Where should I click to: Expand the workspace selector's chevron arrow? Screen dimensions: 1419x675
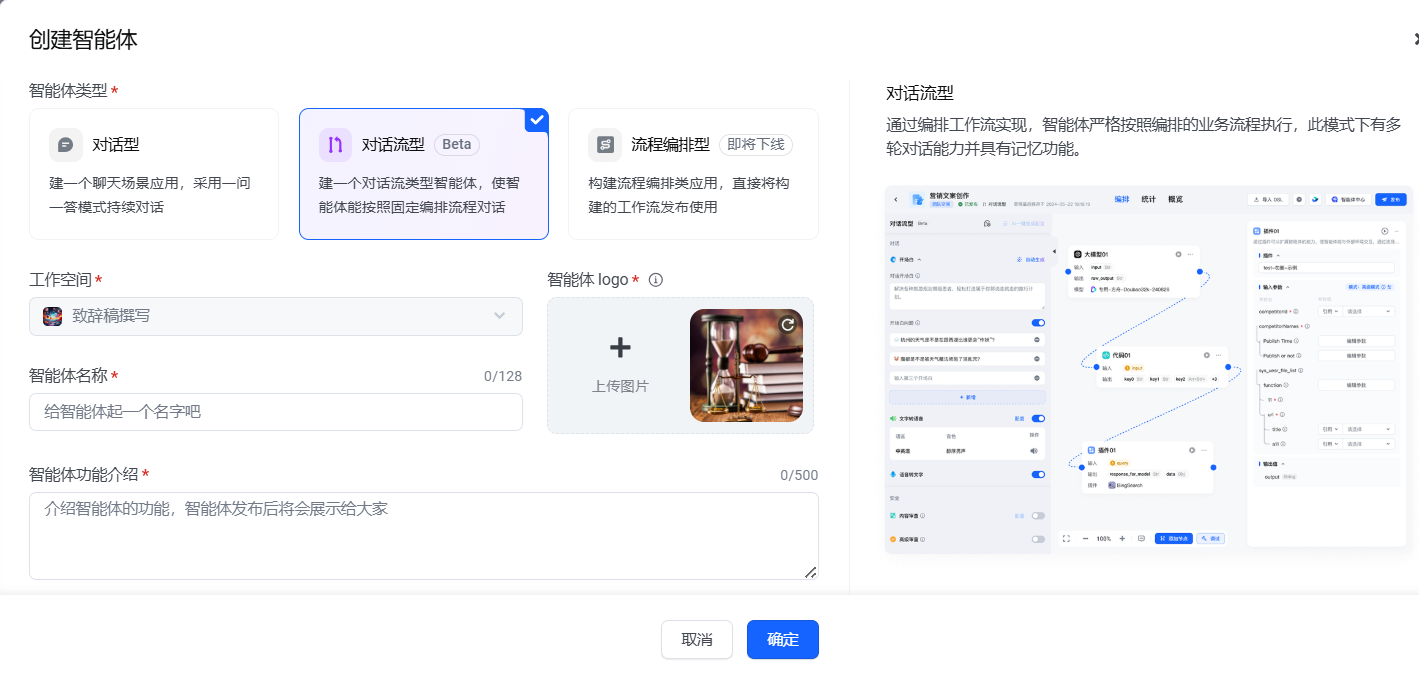500,316
